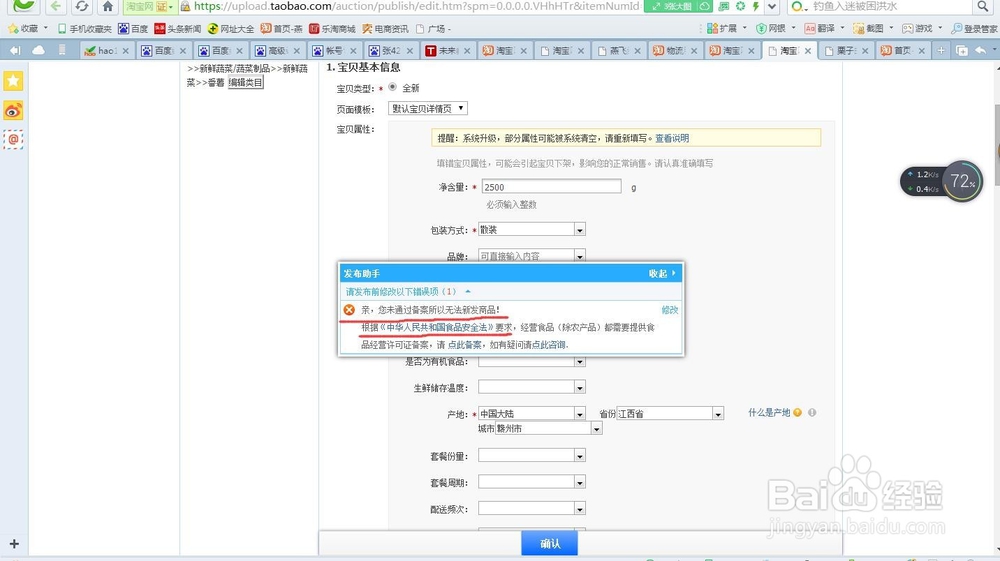The height and width of the screenshot is (561, 1000).
Task: Open the 截图 screenshot tool
Action: [869, 28]
